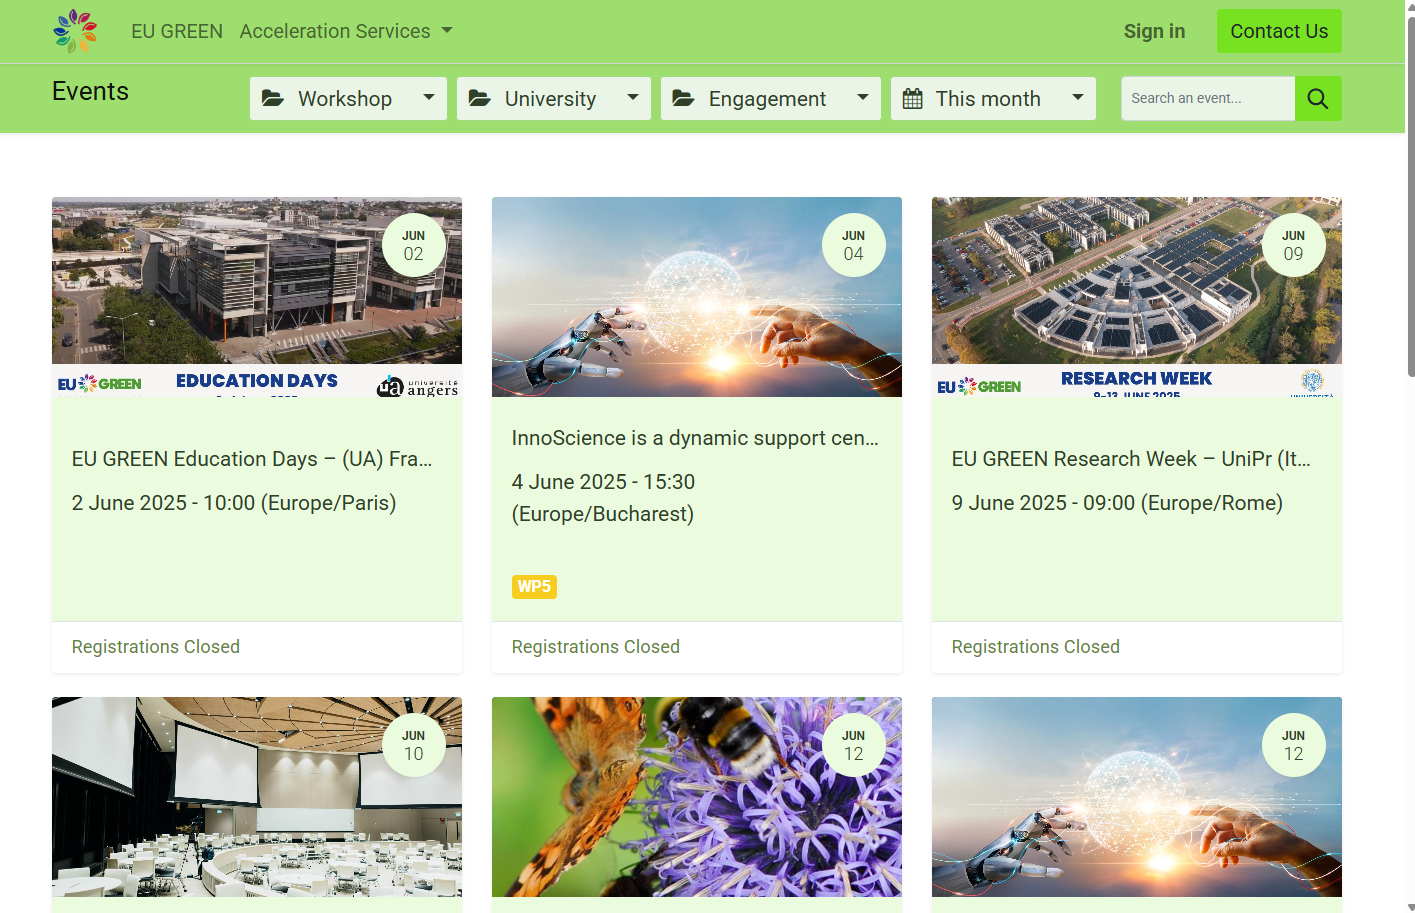Click the EU GREEN flower logo
This screenshot has height=913, width=1415.
coord(75,31)
